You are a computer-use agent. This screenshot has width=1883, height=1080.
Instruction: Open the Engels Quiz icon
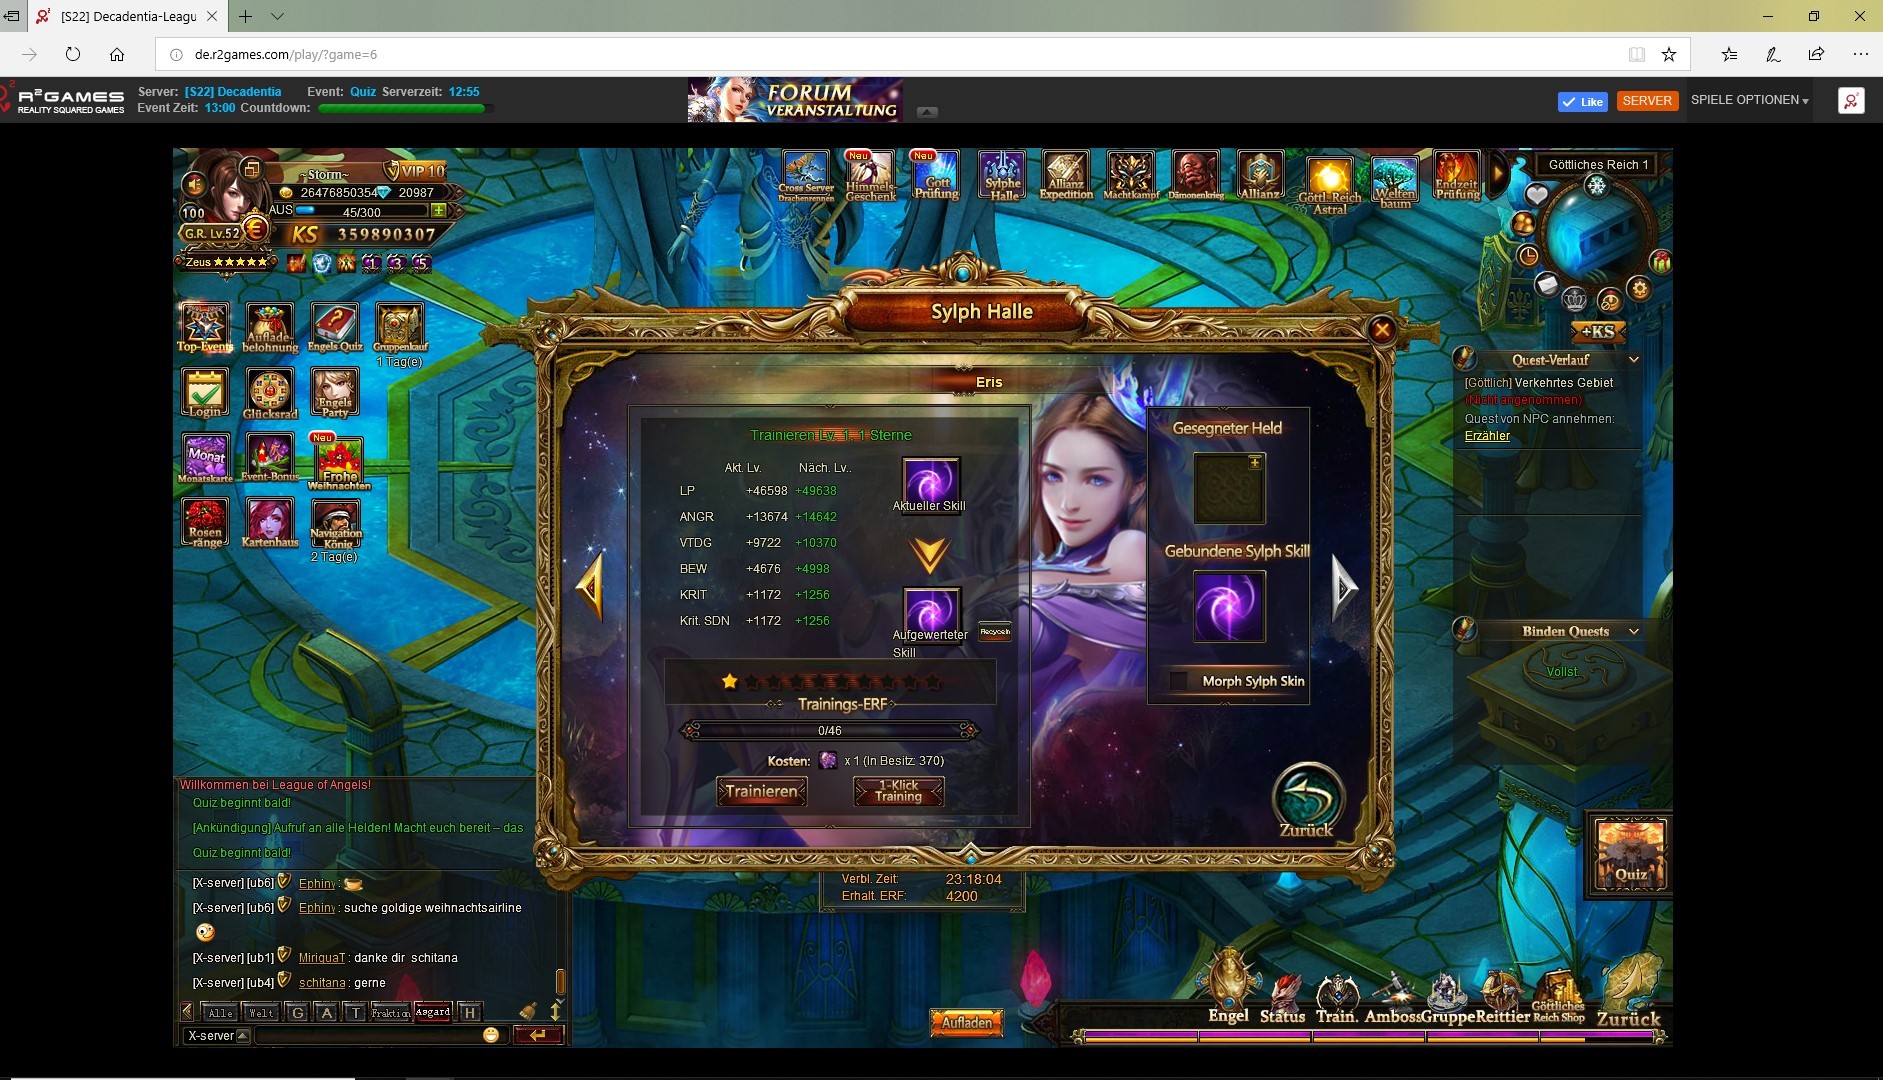(334, 327)
